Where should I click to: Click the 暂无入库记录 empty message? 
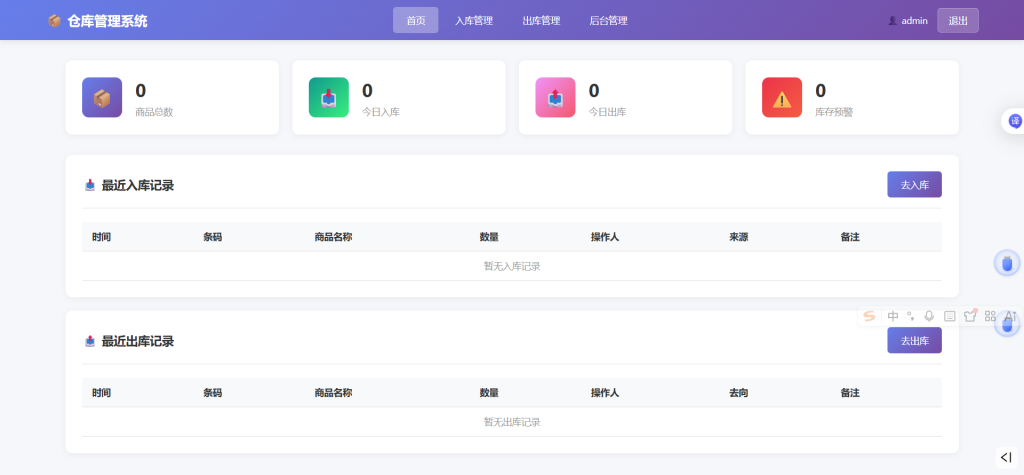[x=512, y=266]
